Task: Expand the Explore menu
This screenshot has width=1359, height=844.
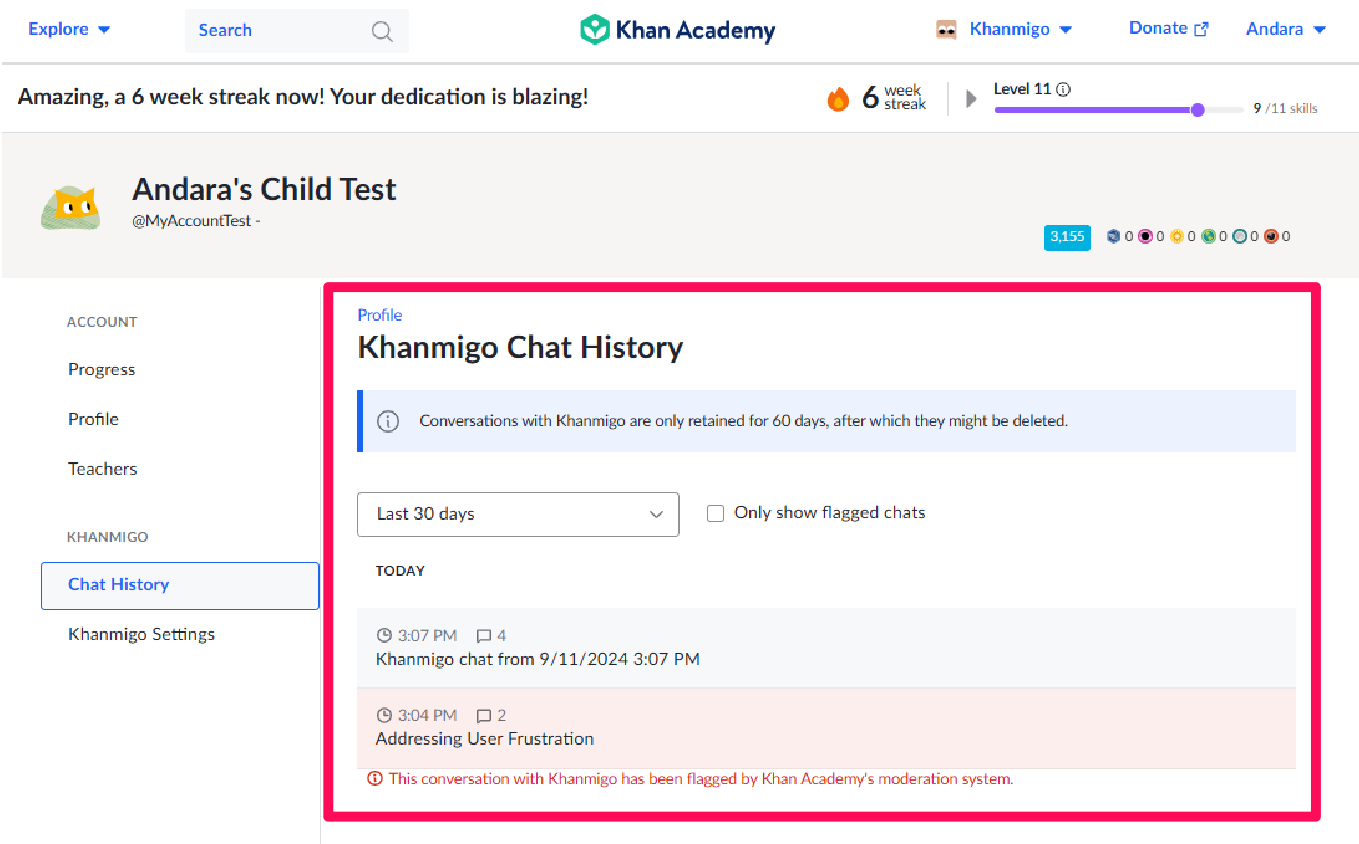Action: click(69, 29)
